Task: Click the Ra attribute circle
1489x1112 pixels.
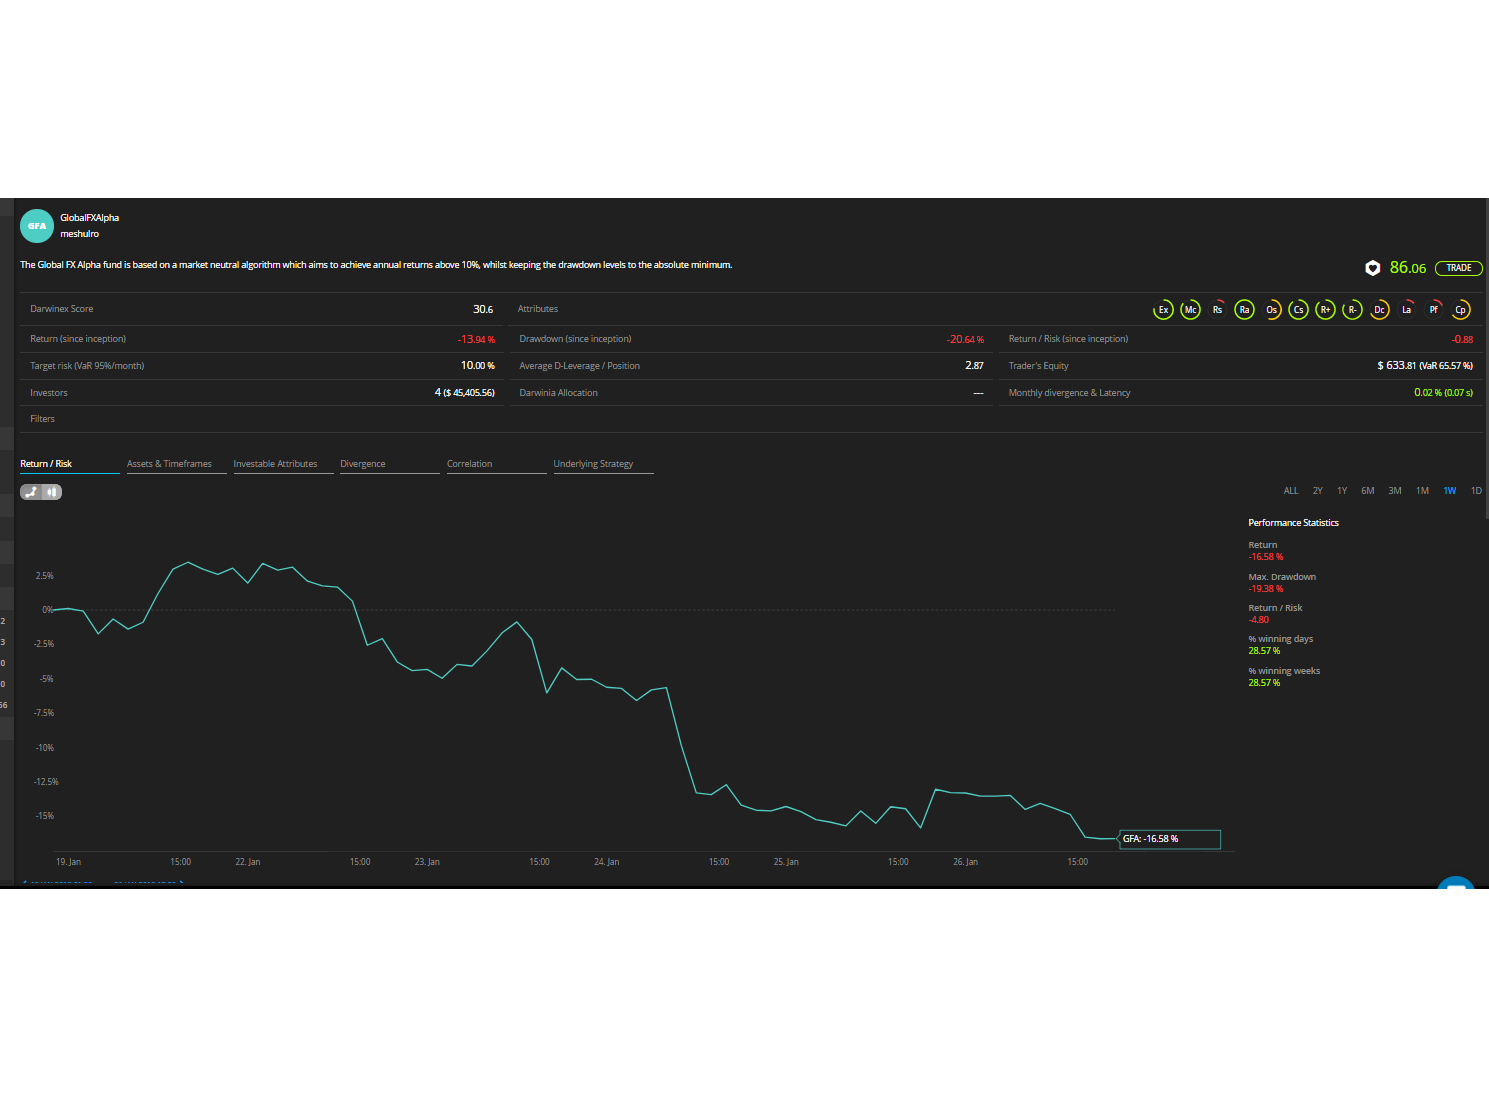Action: point(1244,310)
